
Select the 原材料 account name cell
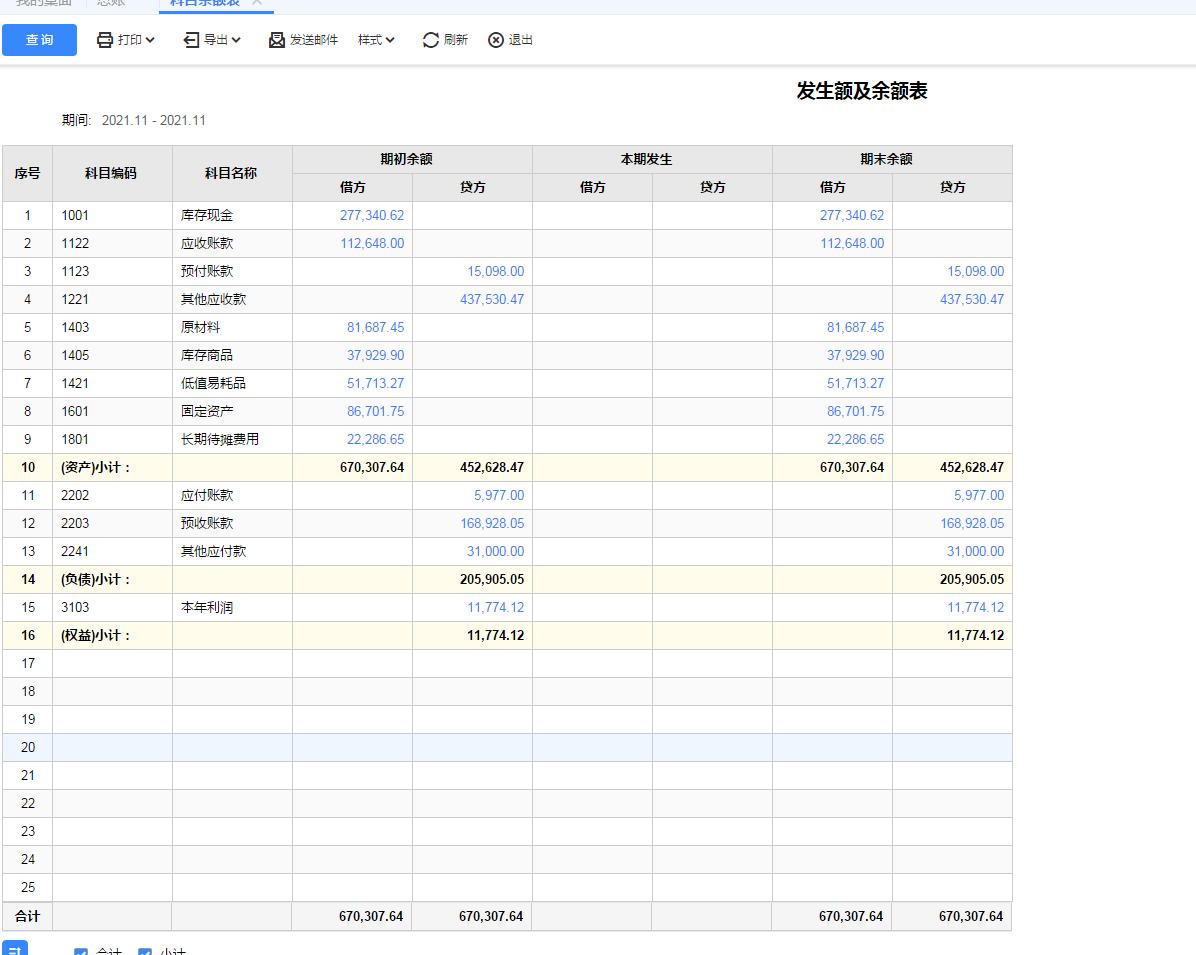[x=232, y=327]
